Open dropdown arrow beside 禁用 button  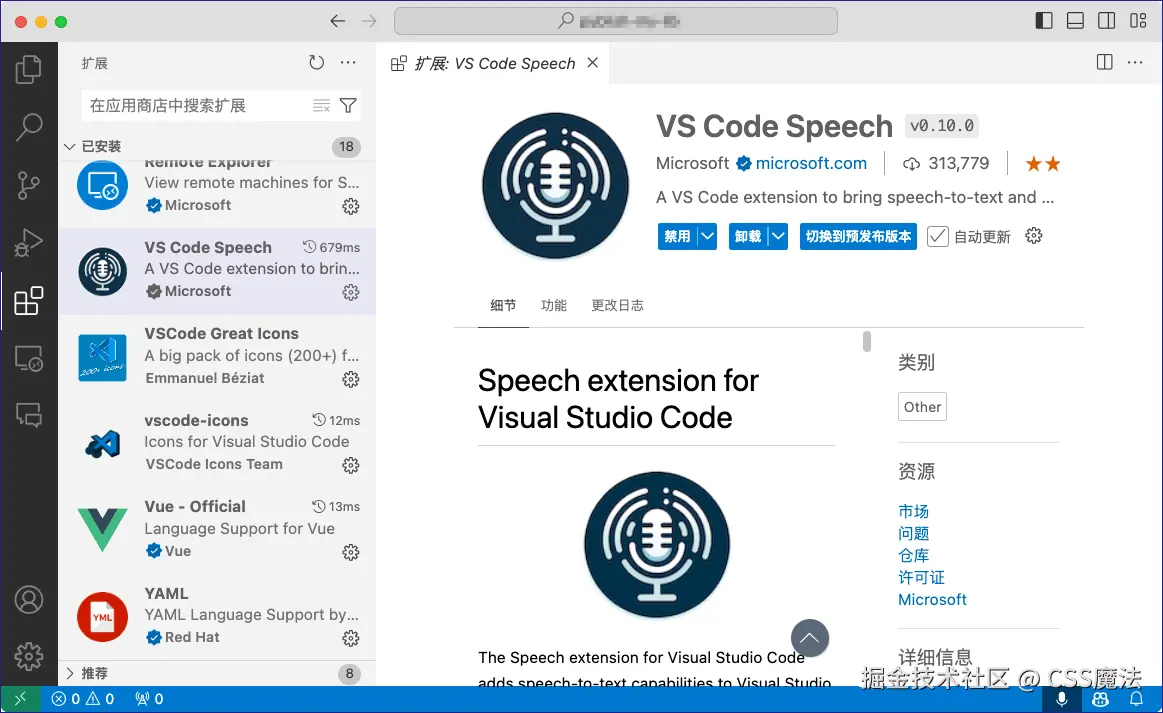(708, 237)
